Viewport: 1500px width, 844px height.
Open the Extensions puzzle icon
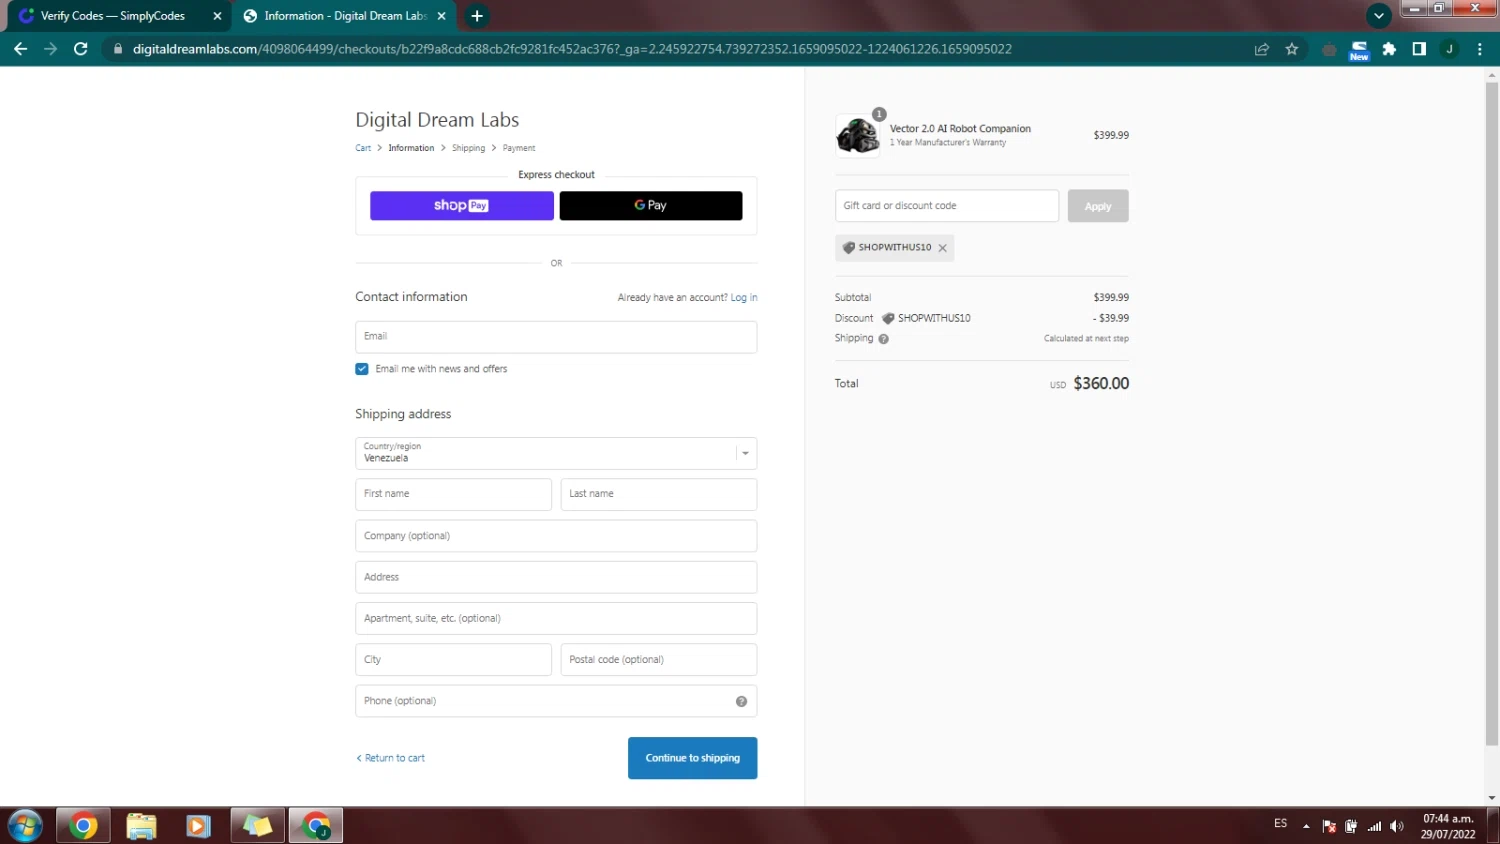[x=1389, y=49]
